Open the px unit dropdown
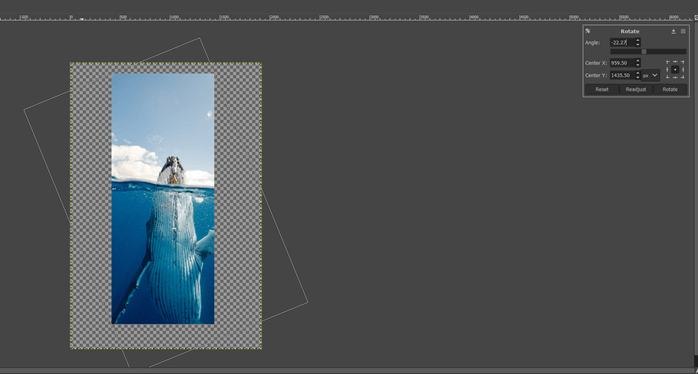Image resolution: width=698 pixels, height=374 pixels. pyautogui.click(x=650, y=75)
